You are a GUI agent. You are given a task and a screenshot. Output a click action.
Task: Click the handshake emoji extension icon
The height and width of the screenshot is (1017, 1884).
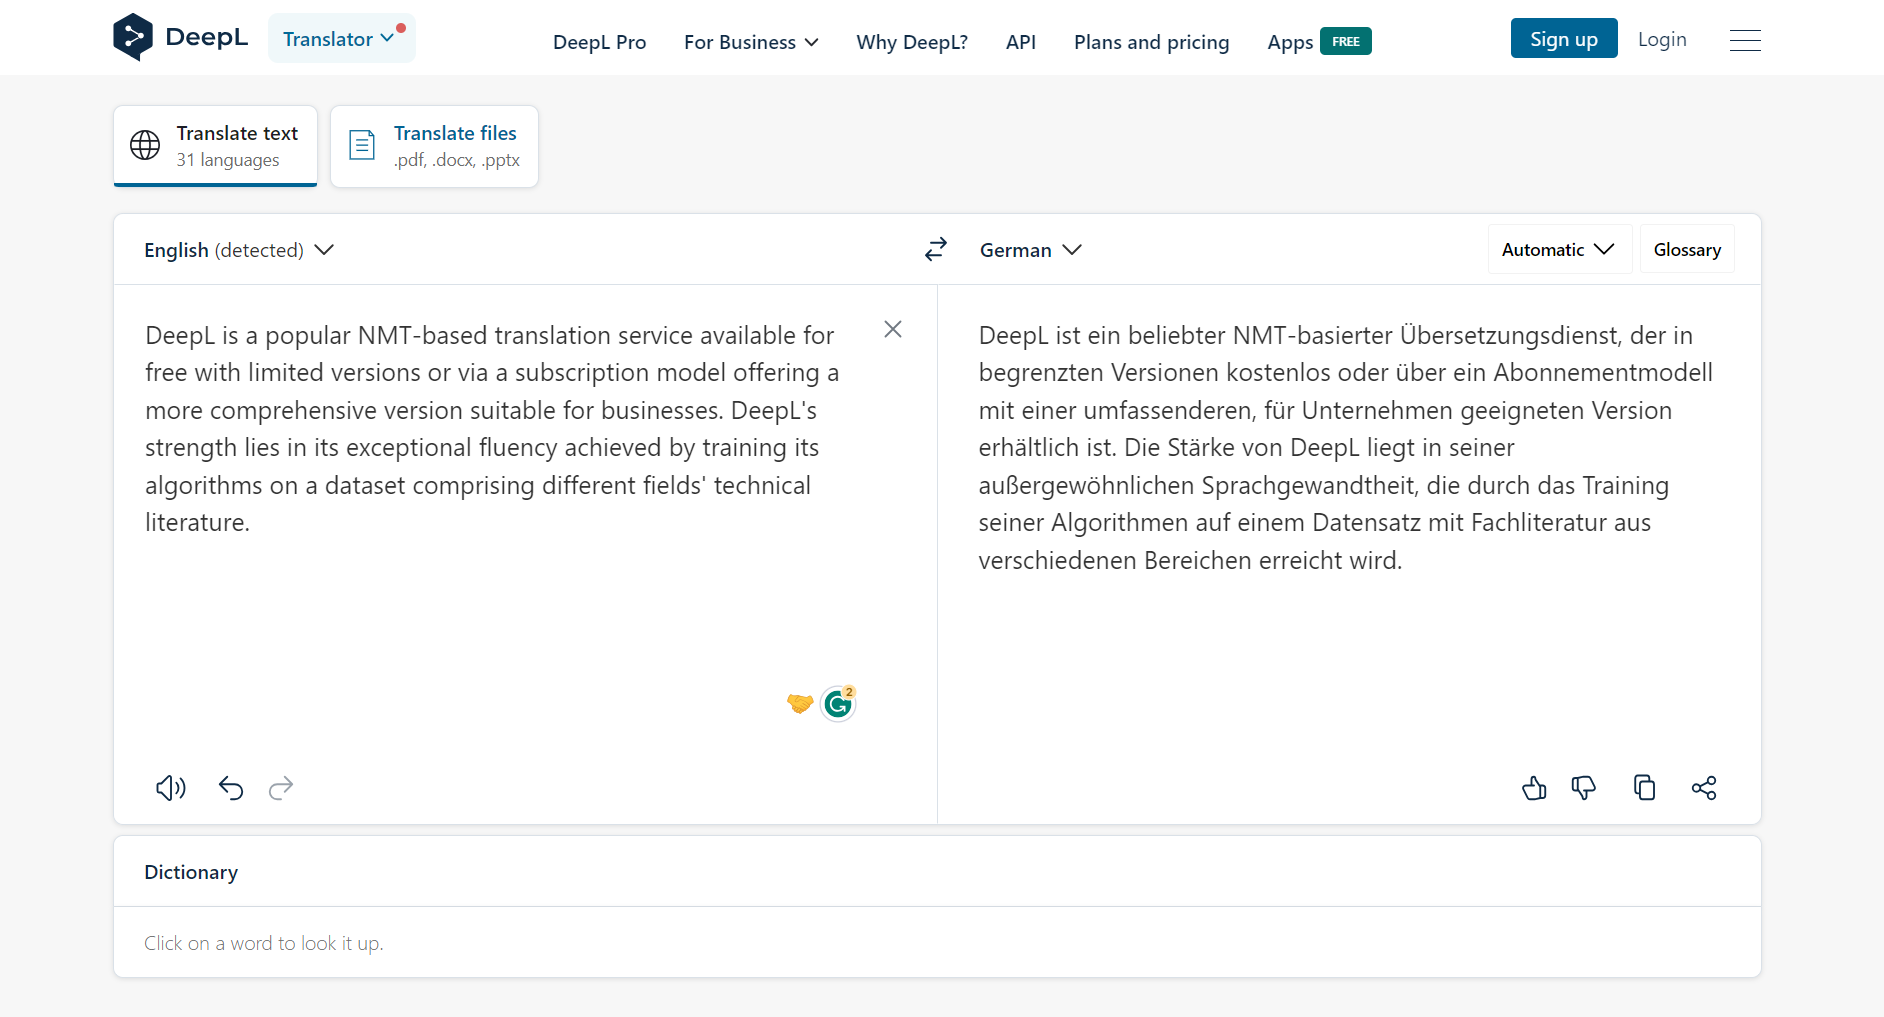point(800,704)
